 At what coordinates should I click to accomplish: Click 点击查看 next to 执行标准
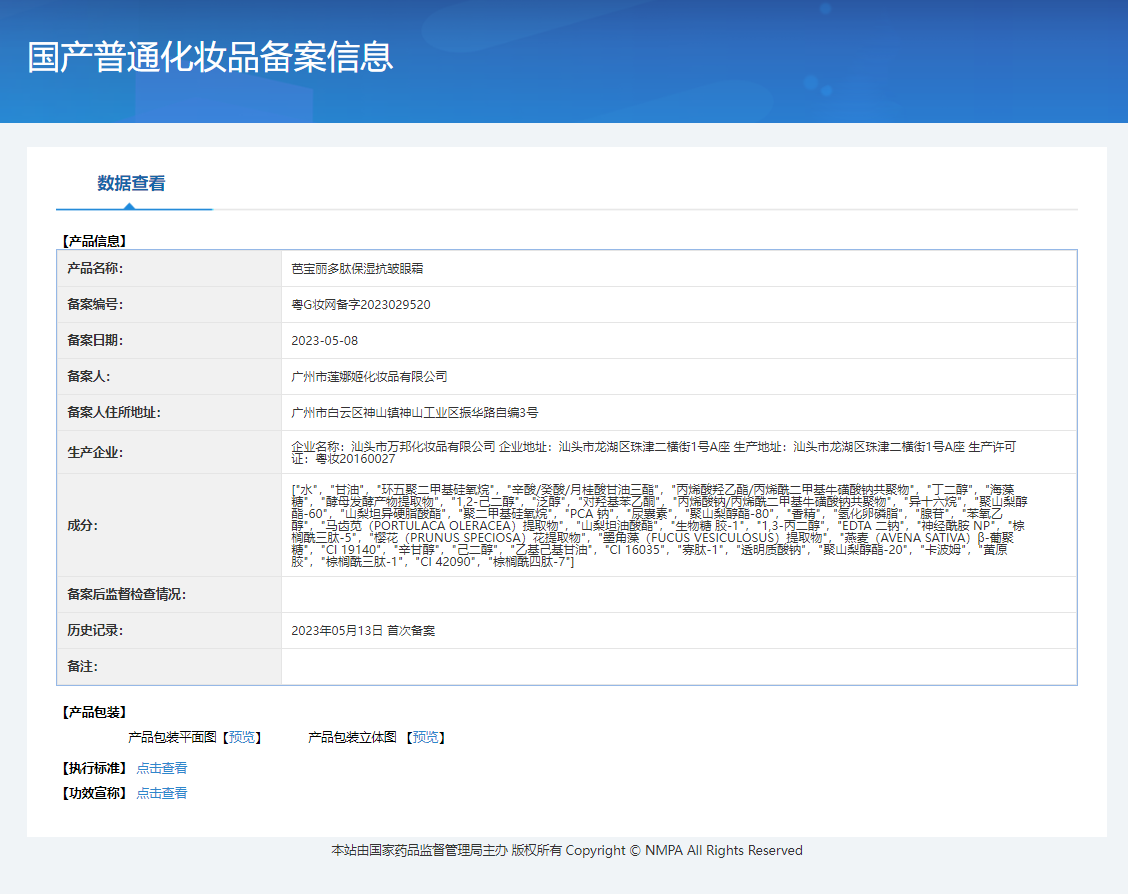162,768
